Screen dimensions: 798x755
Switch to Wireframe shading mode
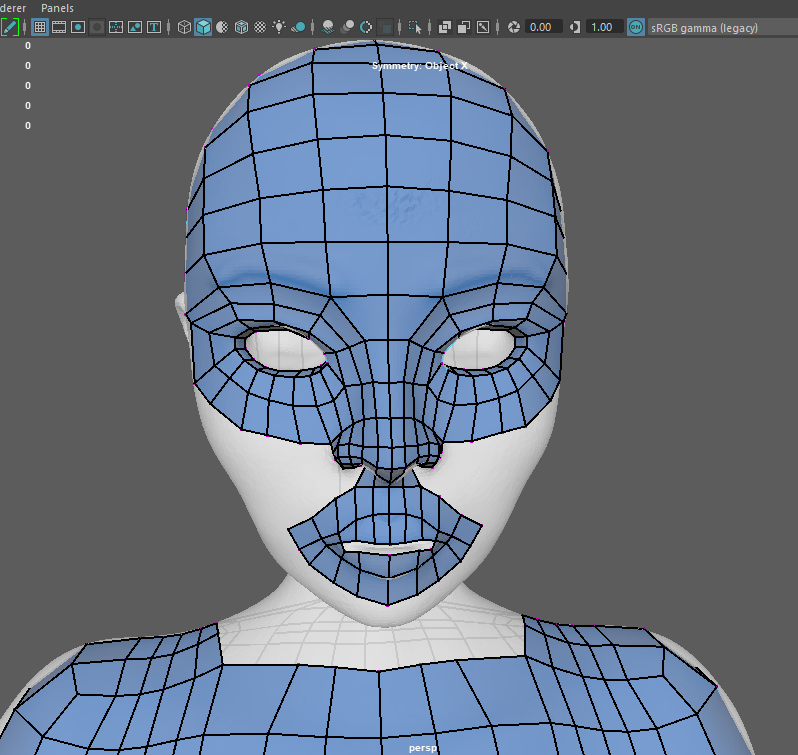(x=184, y=27)
